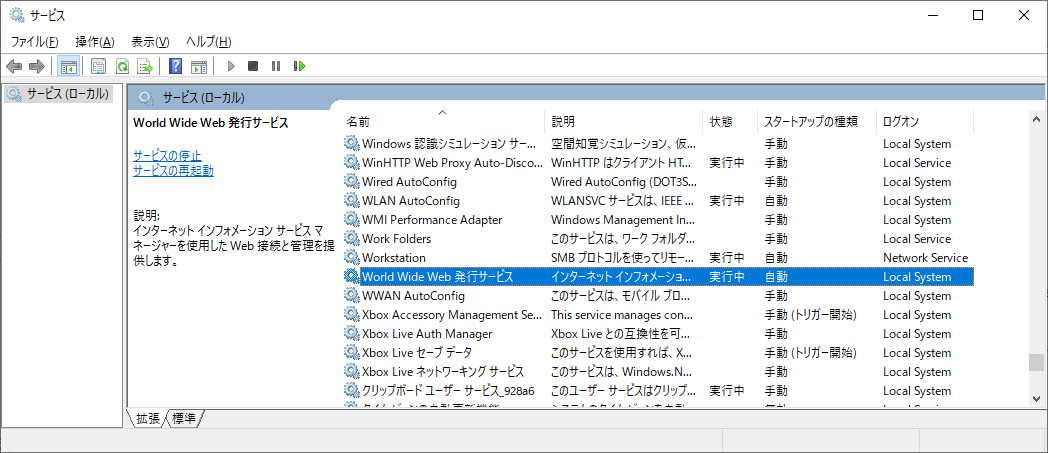Click 自動 startup type of World Wide Web row
Image resolution: width=1048 pixels, height=453 pixels.
(776, 277)
